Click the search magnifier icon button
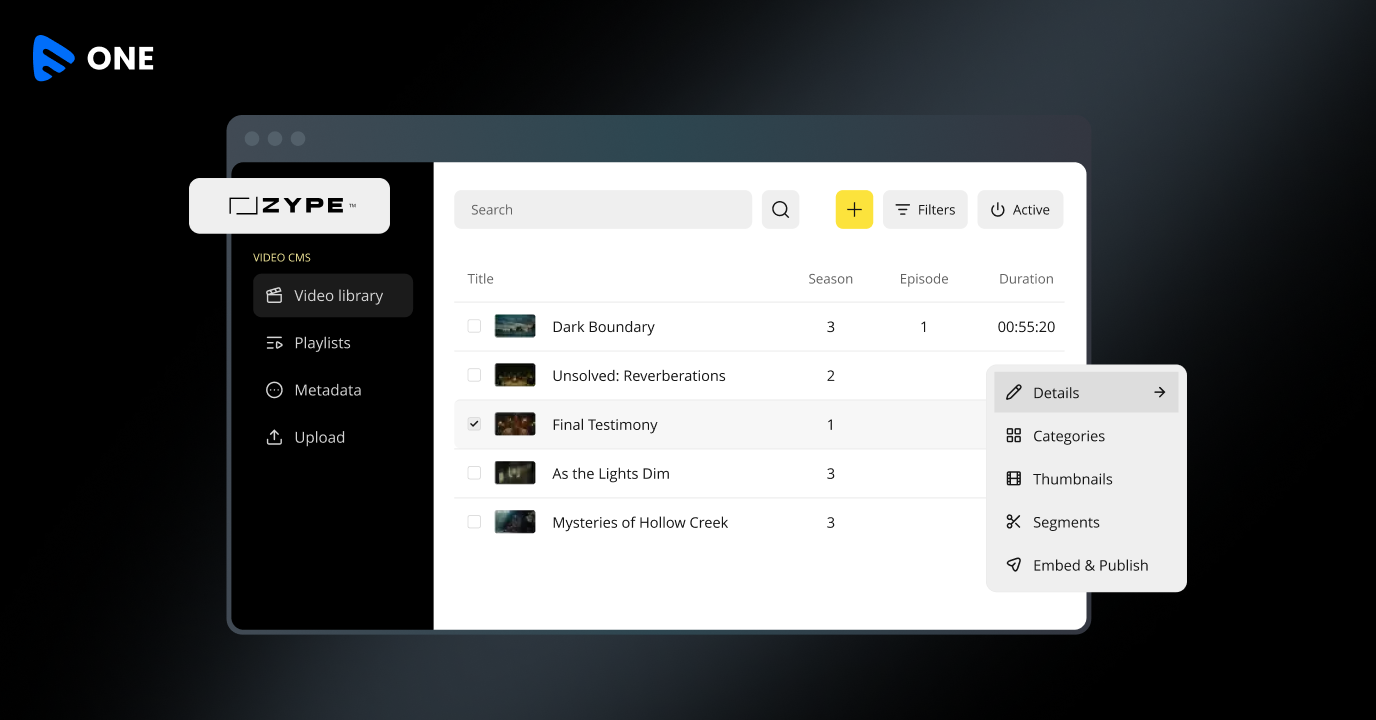The height and width of the screenshot is (720, 1376). [x=780, y=210]
